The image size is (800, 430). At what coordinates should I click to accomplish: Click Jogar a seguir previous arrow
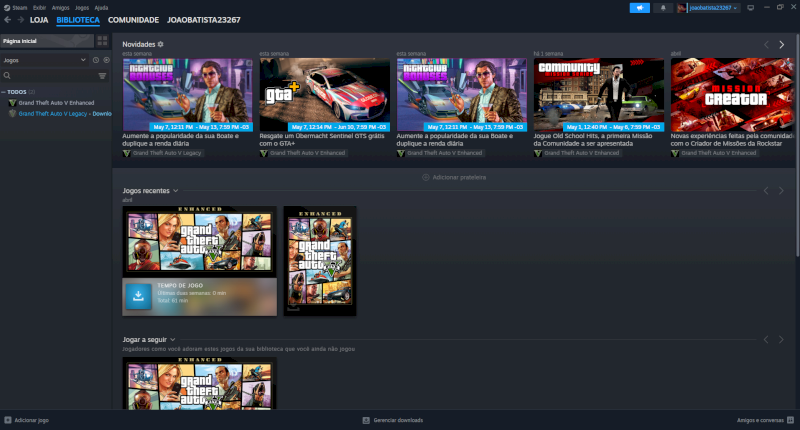coord(766,340)
